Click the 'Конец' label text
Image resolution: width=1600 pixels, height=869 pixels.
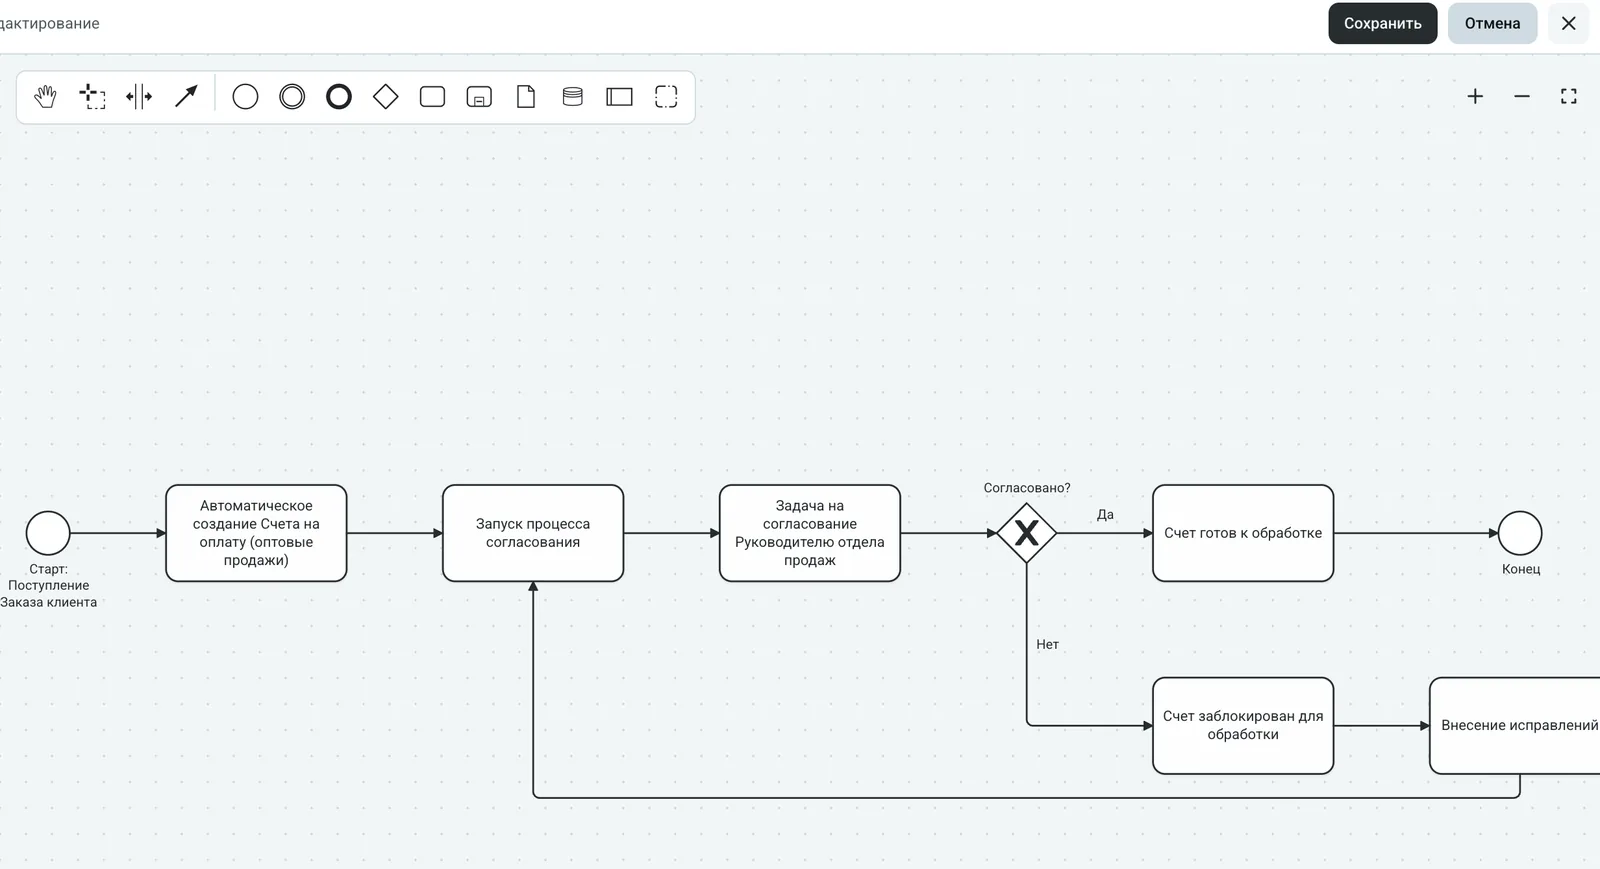(1521, 569)
